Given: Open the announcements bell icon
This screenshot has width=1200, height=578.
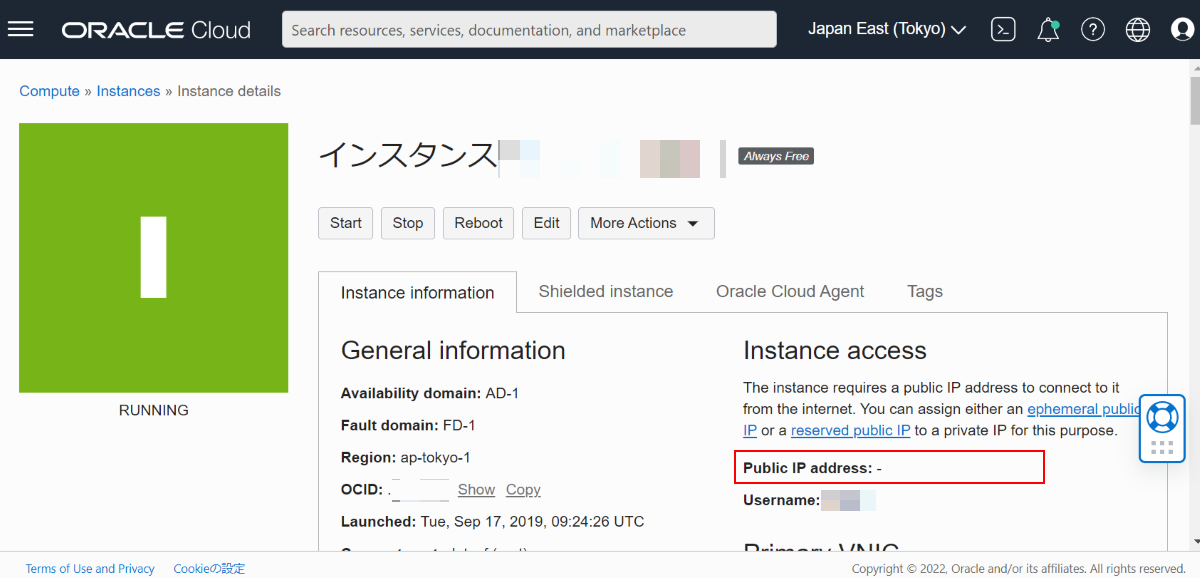Looking at the screenshot, I should pos(1048,29).
